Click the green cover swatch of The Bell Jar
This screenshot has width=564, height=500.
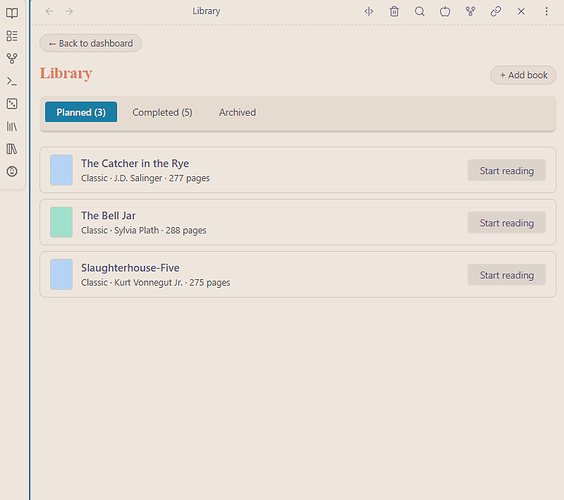[62, 222]
